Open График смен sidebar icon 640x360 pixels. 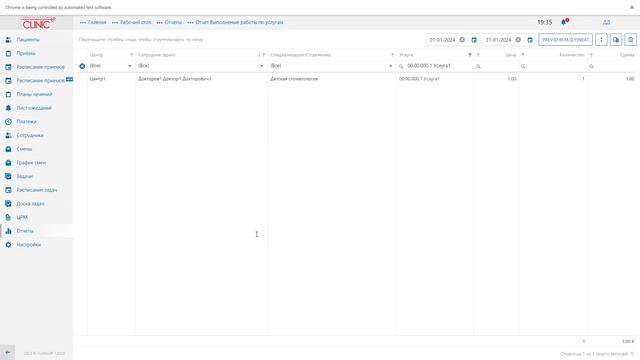point(8,163)
